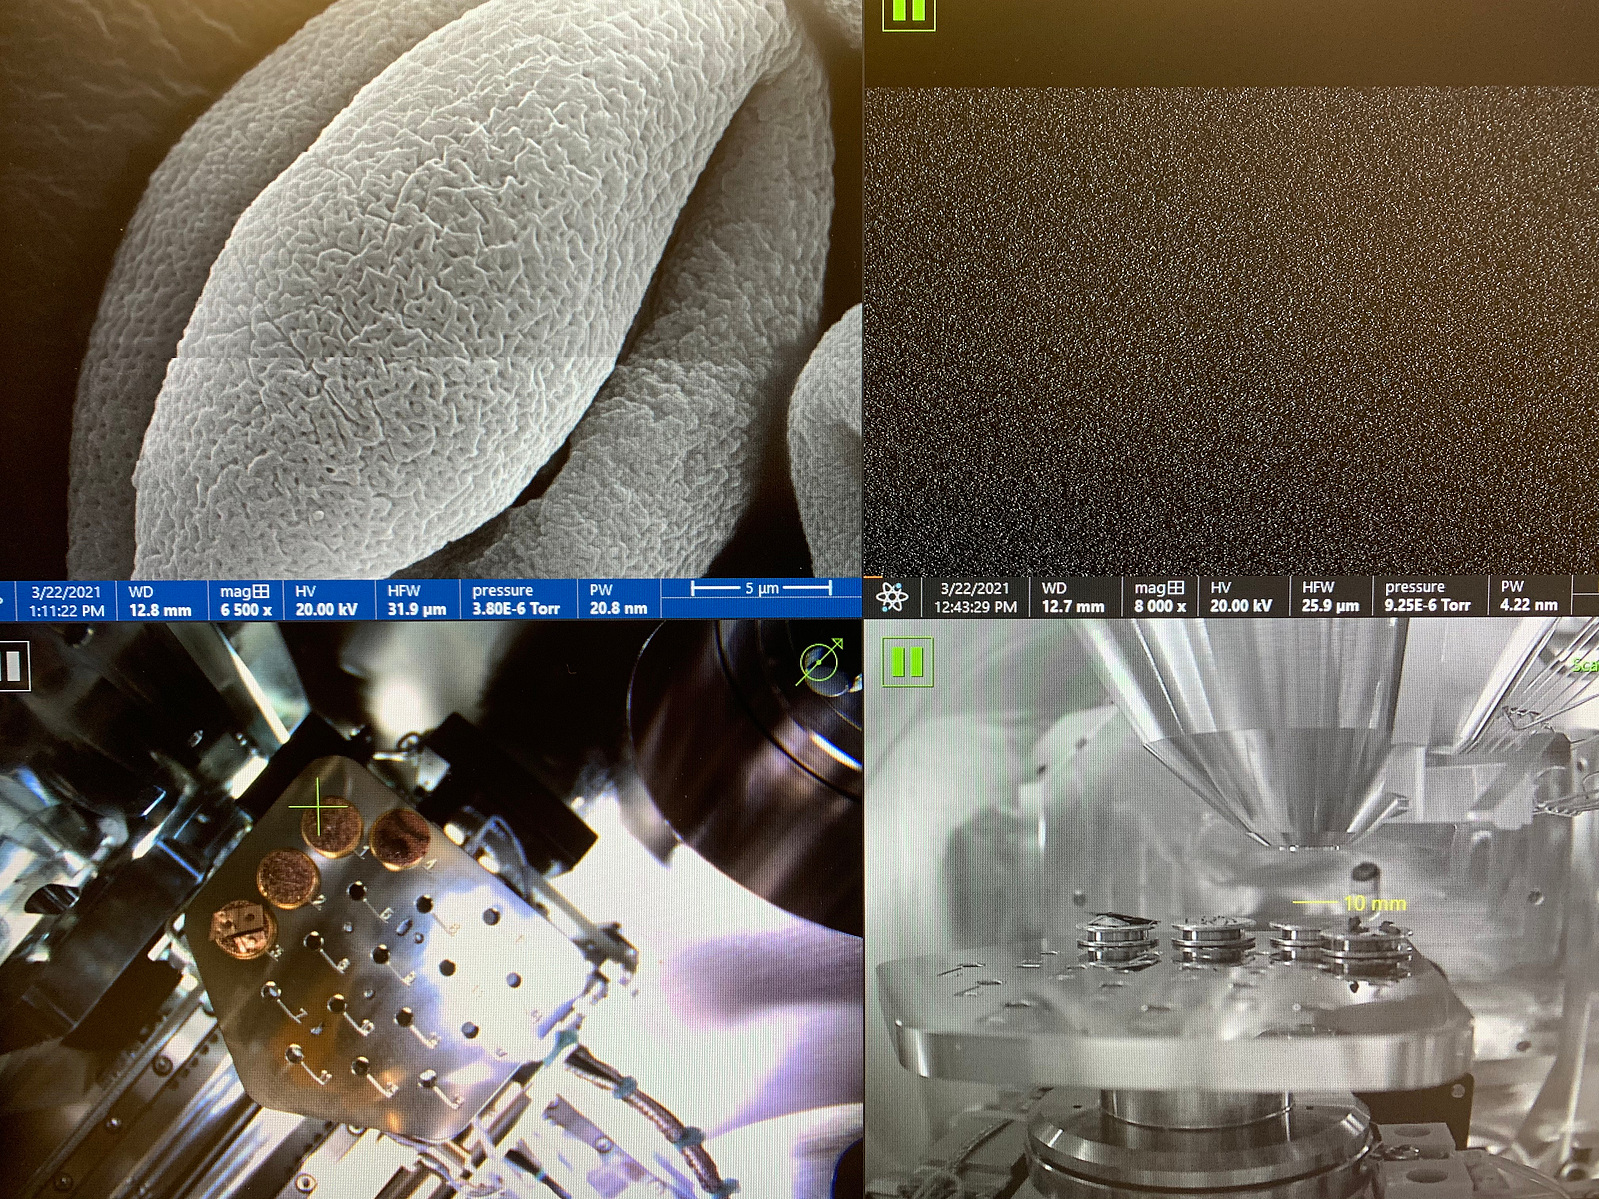Click the 6 500 x magnification value
The width and height of the screenshot is (1599, 1199).
pos(246,609)
